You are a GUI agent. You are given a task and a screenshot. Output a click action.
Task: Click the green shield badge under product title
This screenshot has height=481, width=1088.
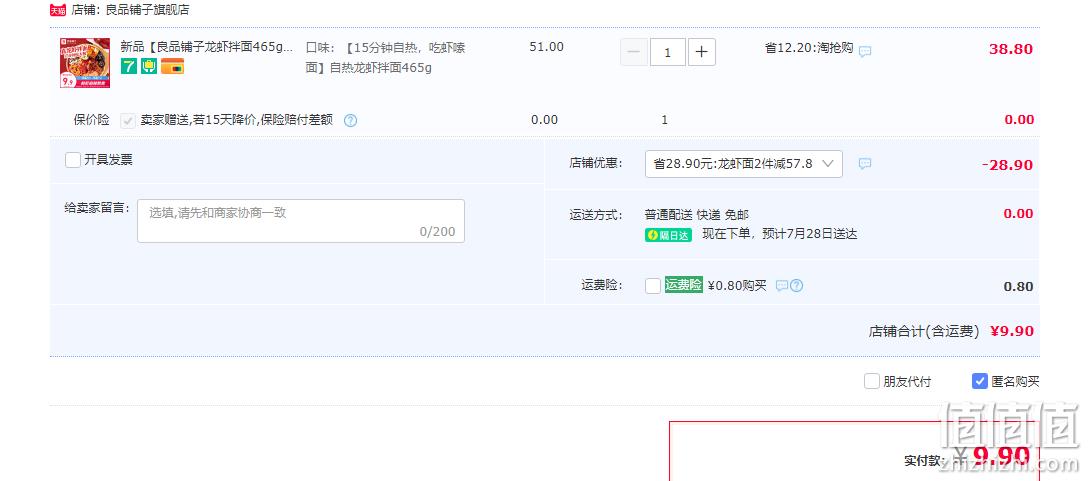point(148,66)
